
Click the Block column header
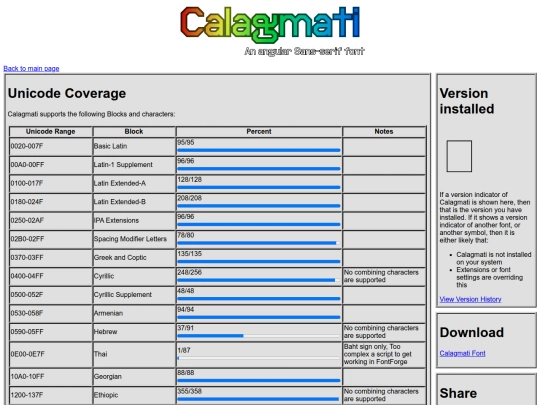pyautogui.click(x=134, y=132)
